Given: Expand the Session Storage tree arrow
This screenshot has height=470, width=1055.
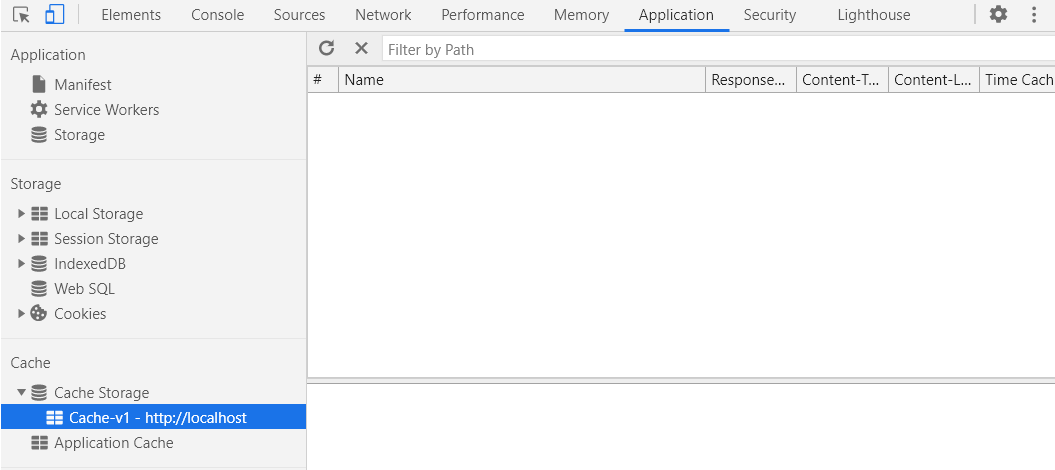Looking at the screenshot, I should 22,239.
